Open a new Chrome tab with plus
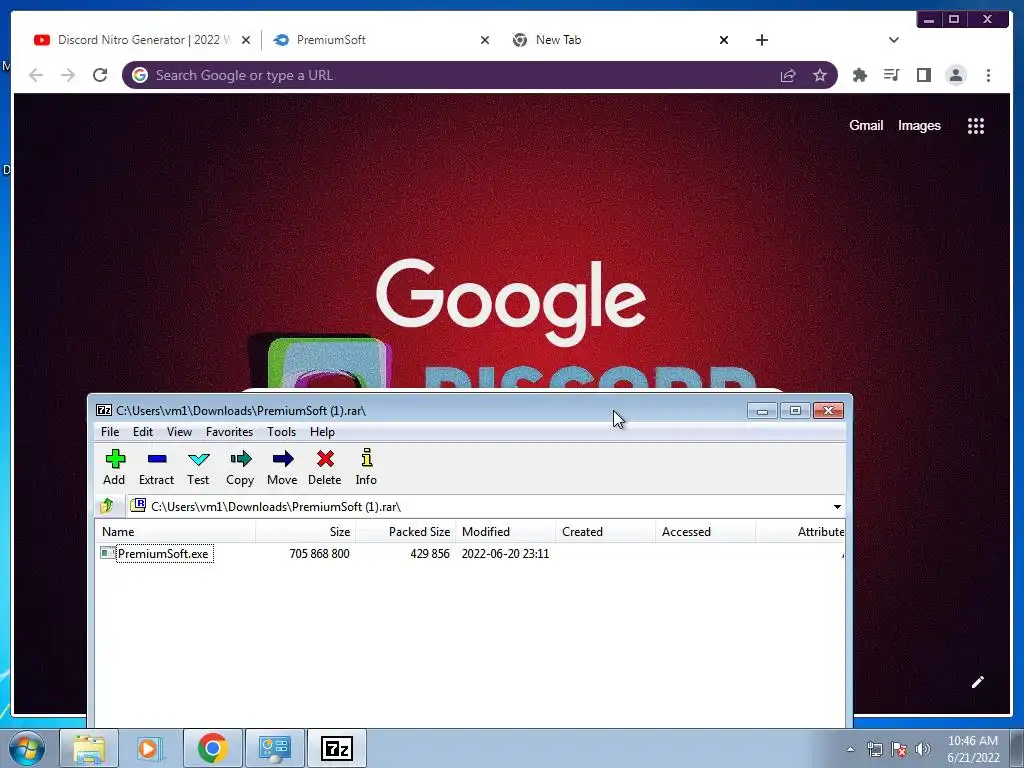Image resolution: width=1024 pixels, height=768 pixels. [x=761, y=40]
